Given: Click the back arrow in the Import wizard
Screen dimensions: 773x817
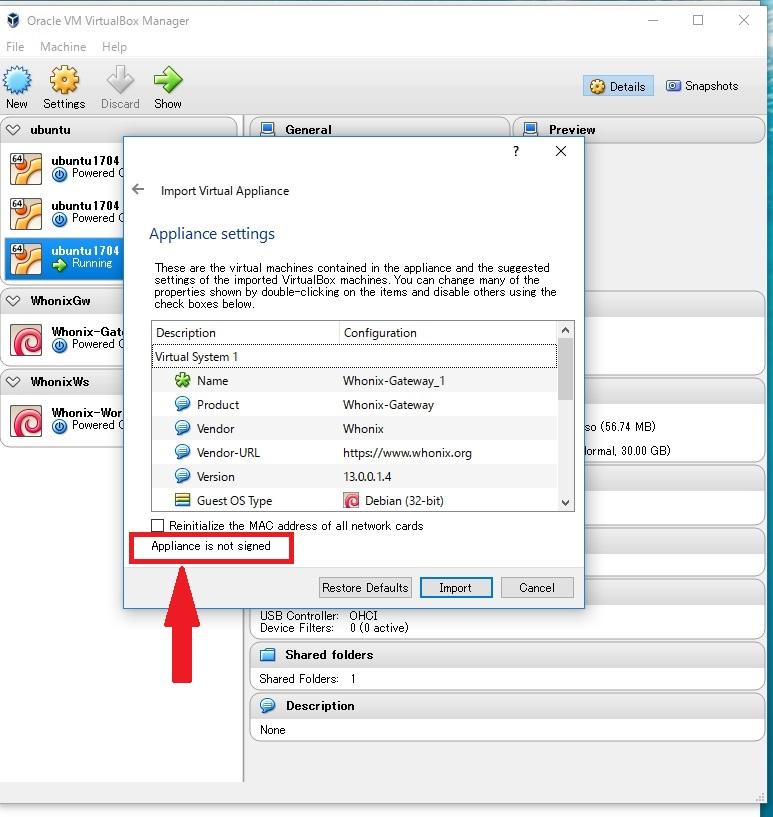Looking at the screenshot, I should point(139,190).
